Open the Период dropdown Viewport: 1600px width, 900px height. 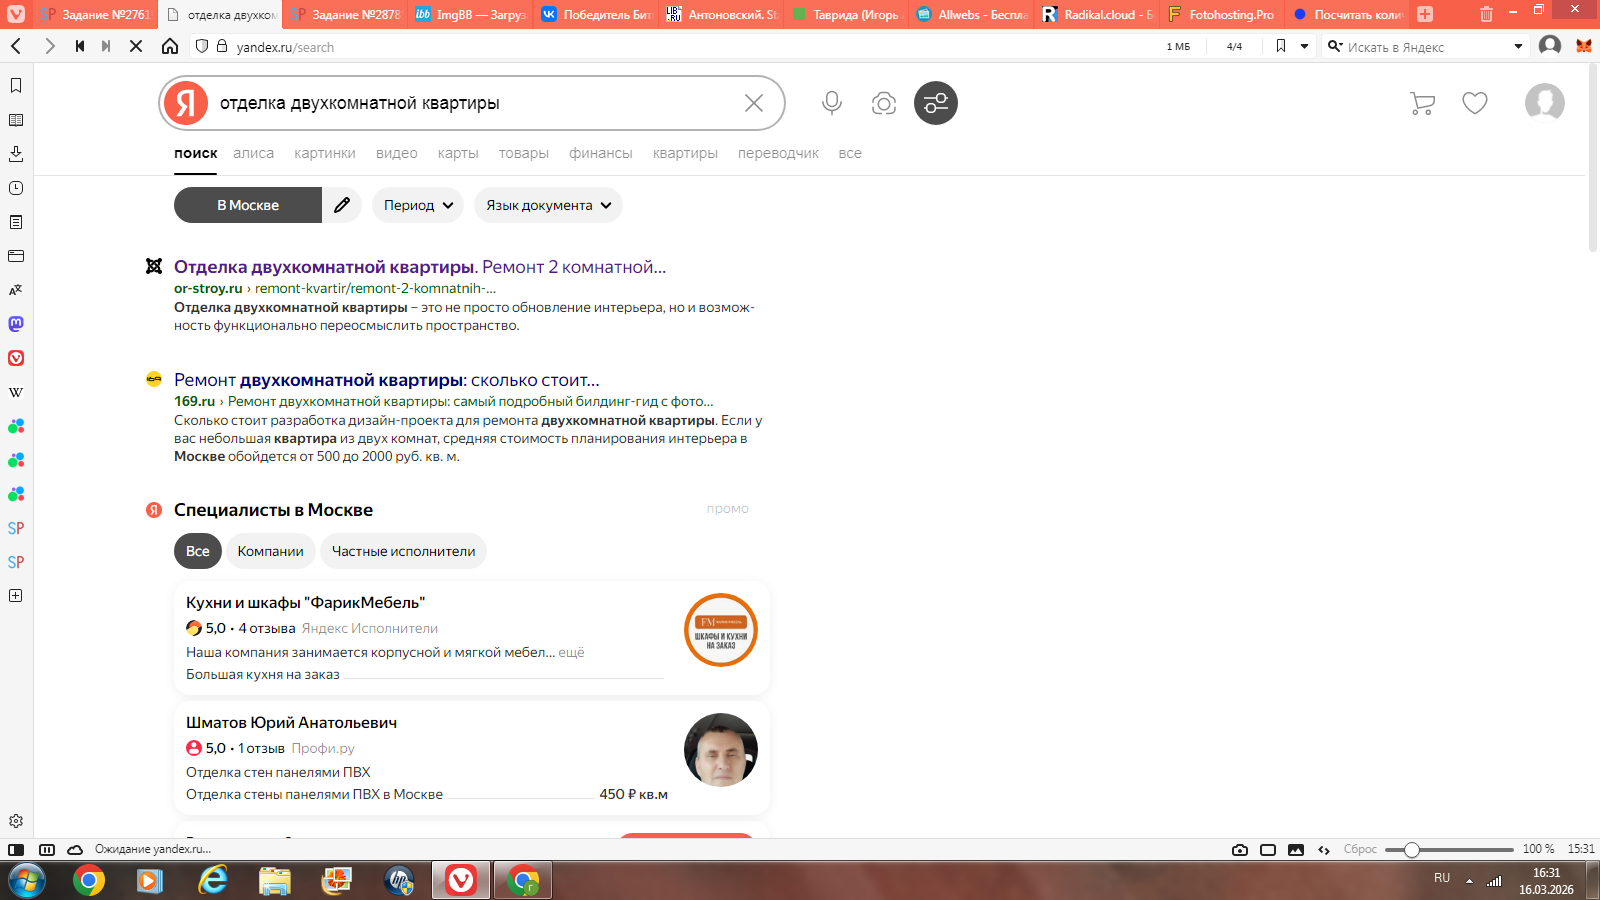point(418,205)
